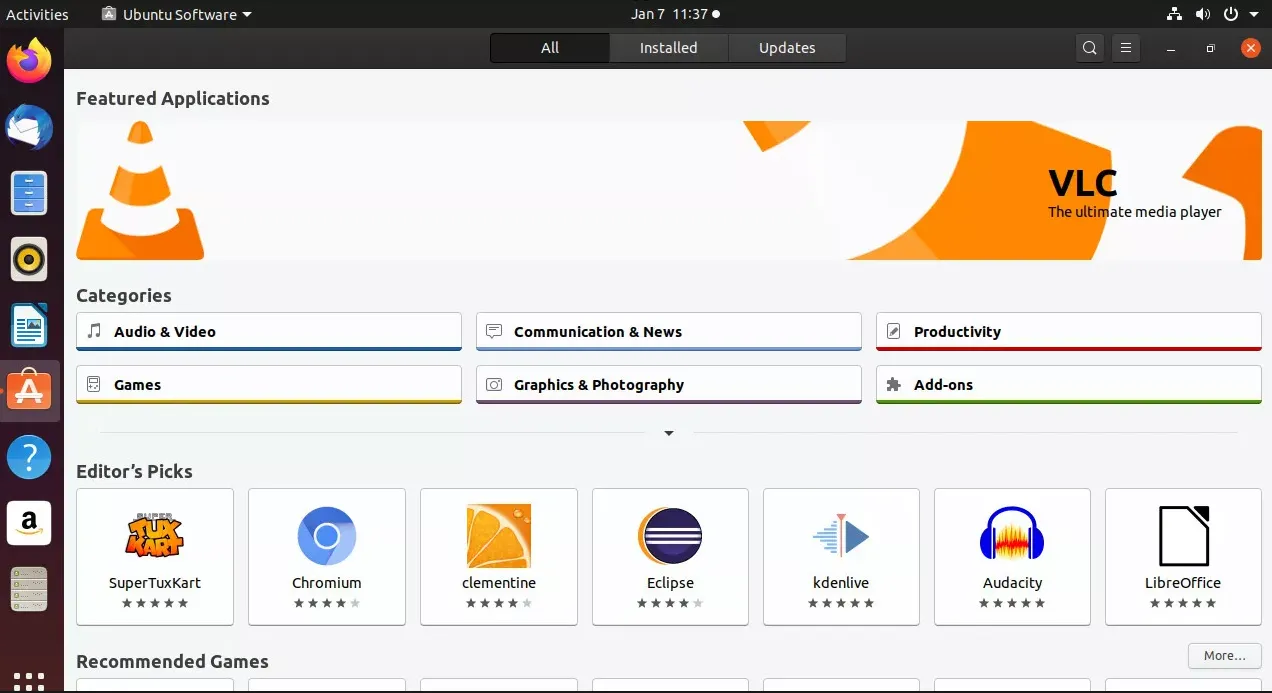Click the clementine name label
Viewport: 1272px width, 693px height.
coord(499,583)
